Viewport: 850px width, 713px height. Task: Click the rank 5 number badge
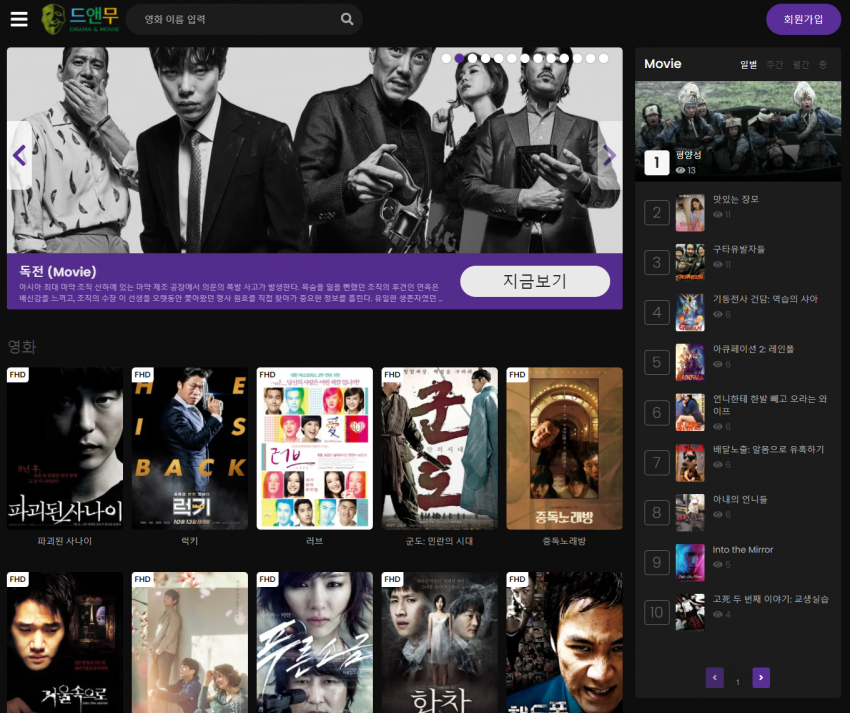tap(656, 362)
